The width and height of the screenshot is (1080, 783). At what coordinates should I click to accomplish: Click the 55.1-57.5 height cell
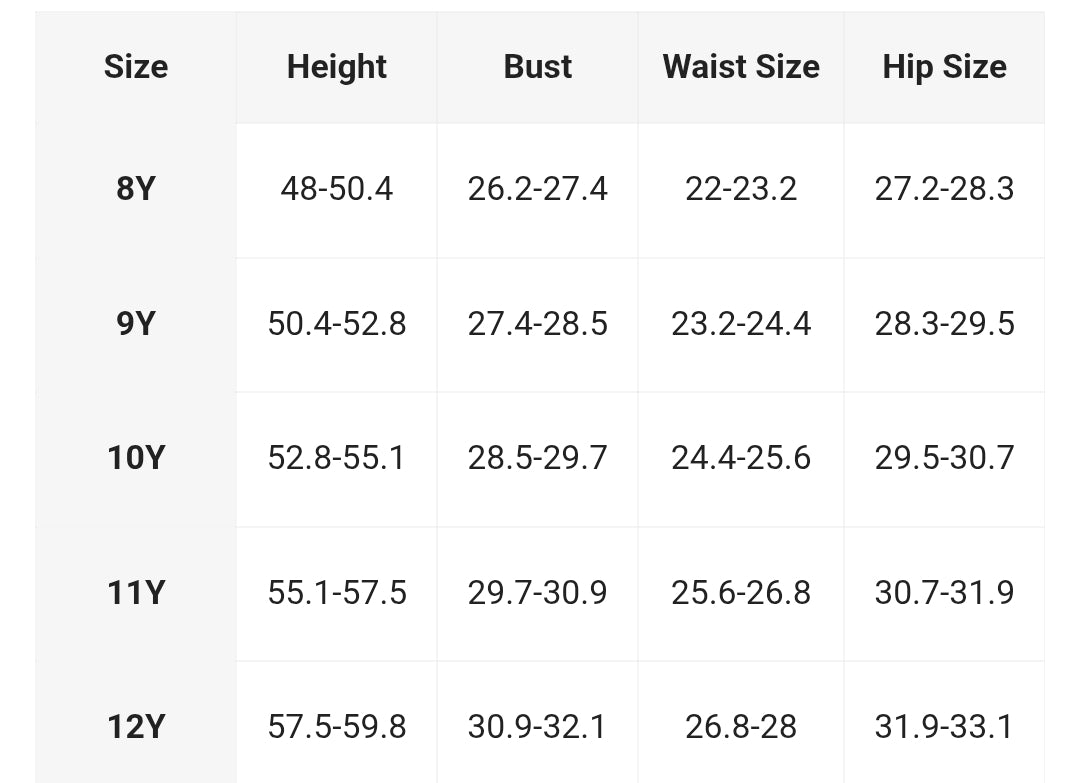click(x=336, y=593)
